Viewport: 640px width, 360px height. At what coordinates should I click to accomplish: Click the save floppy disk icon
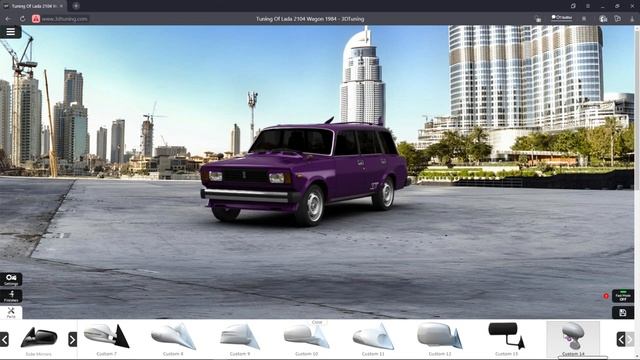[622, 313]
